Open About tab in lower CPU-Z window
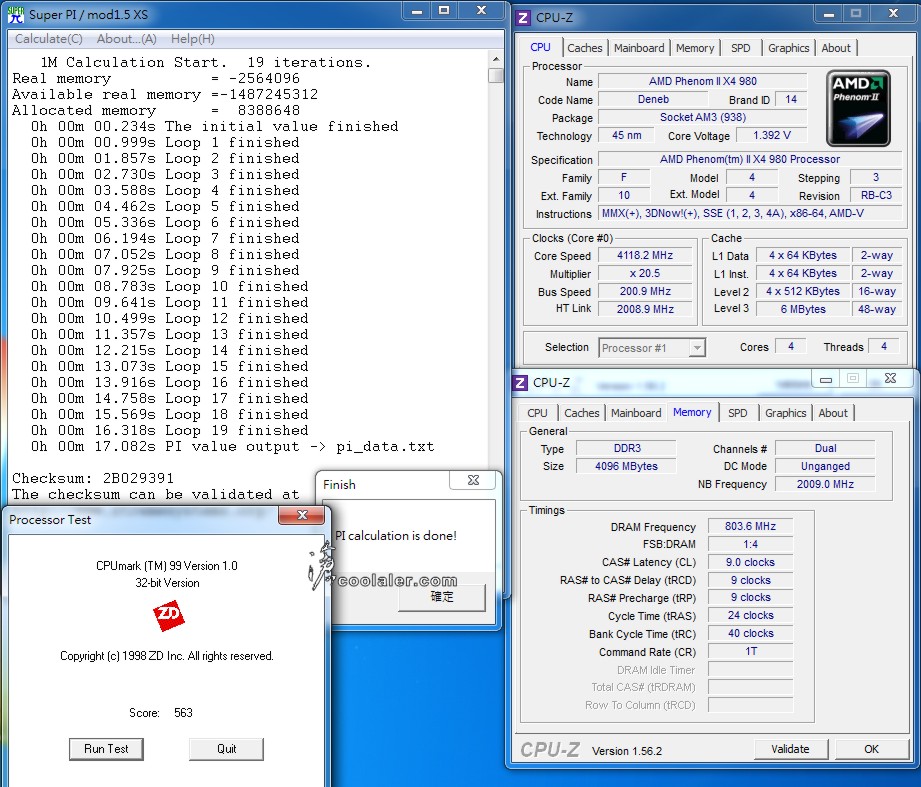 pos(833,413)
